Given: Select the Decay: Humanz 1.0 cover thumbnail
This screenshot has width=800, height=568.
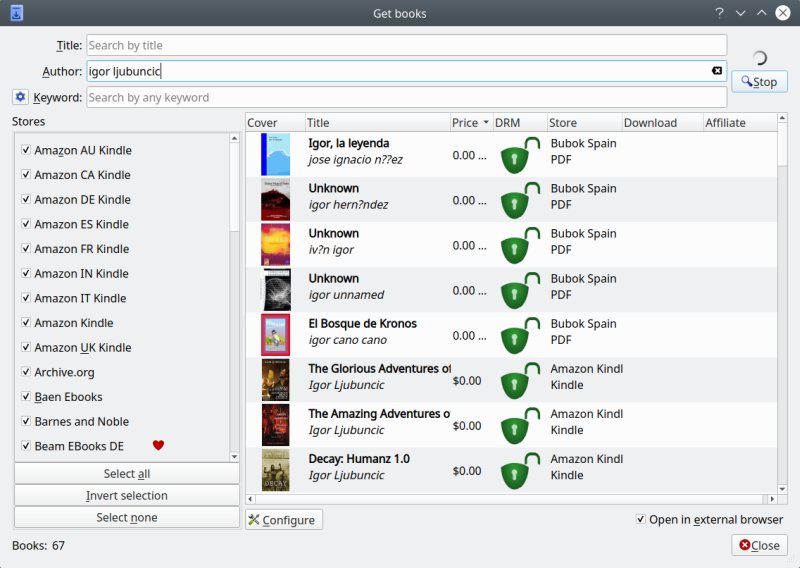Looking at the screenshot, I should point(275,470).
